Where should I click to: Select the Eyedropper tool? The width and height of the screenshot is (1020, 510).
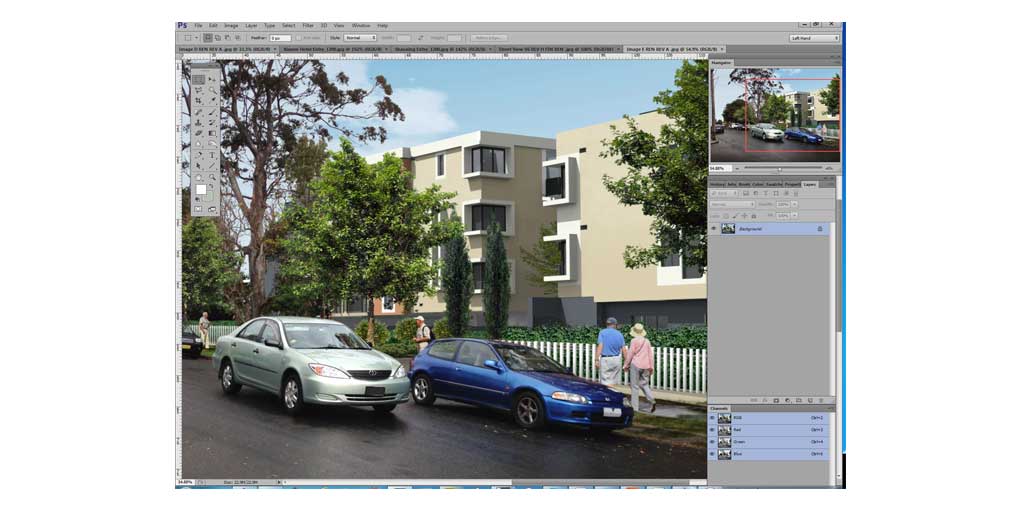[x=213, y=100]
